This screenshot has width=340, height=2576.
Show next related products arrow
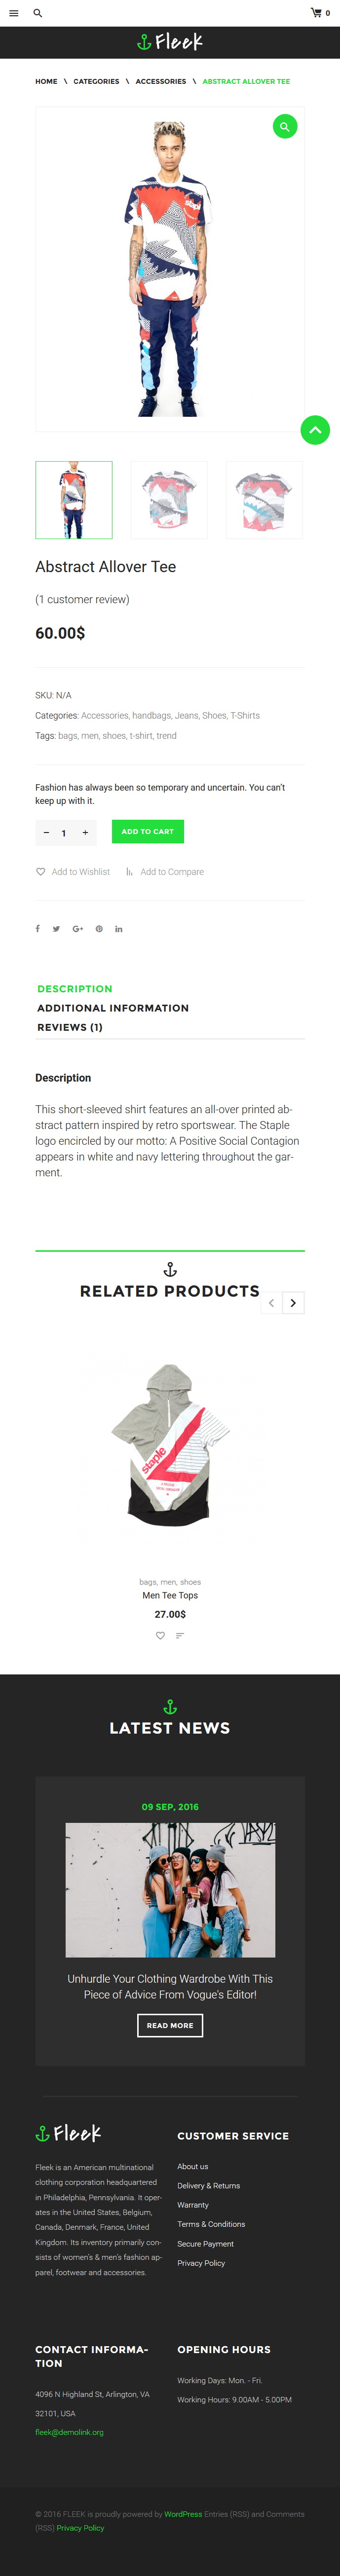pos(293,1303)
